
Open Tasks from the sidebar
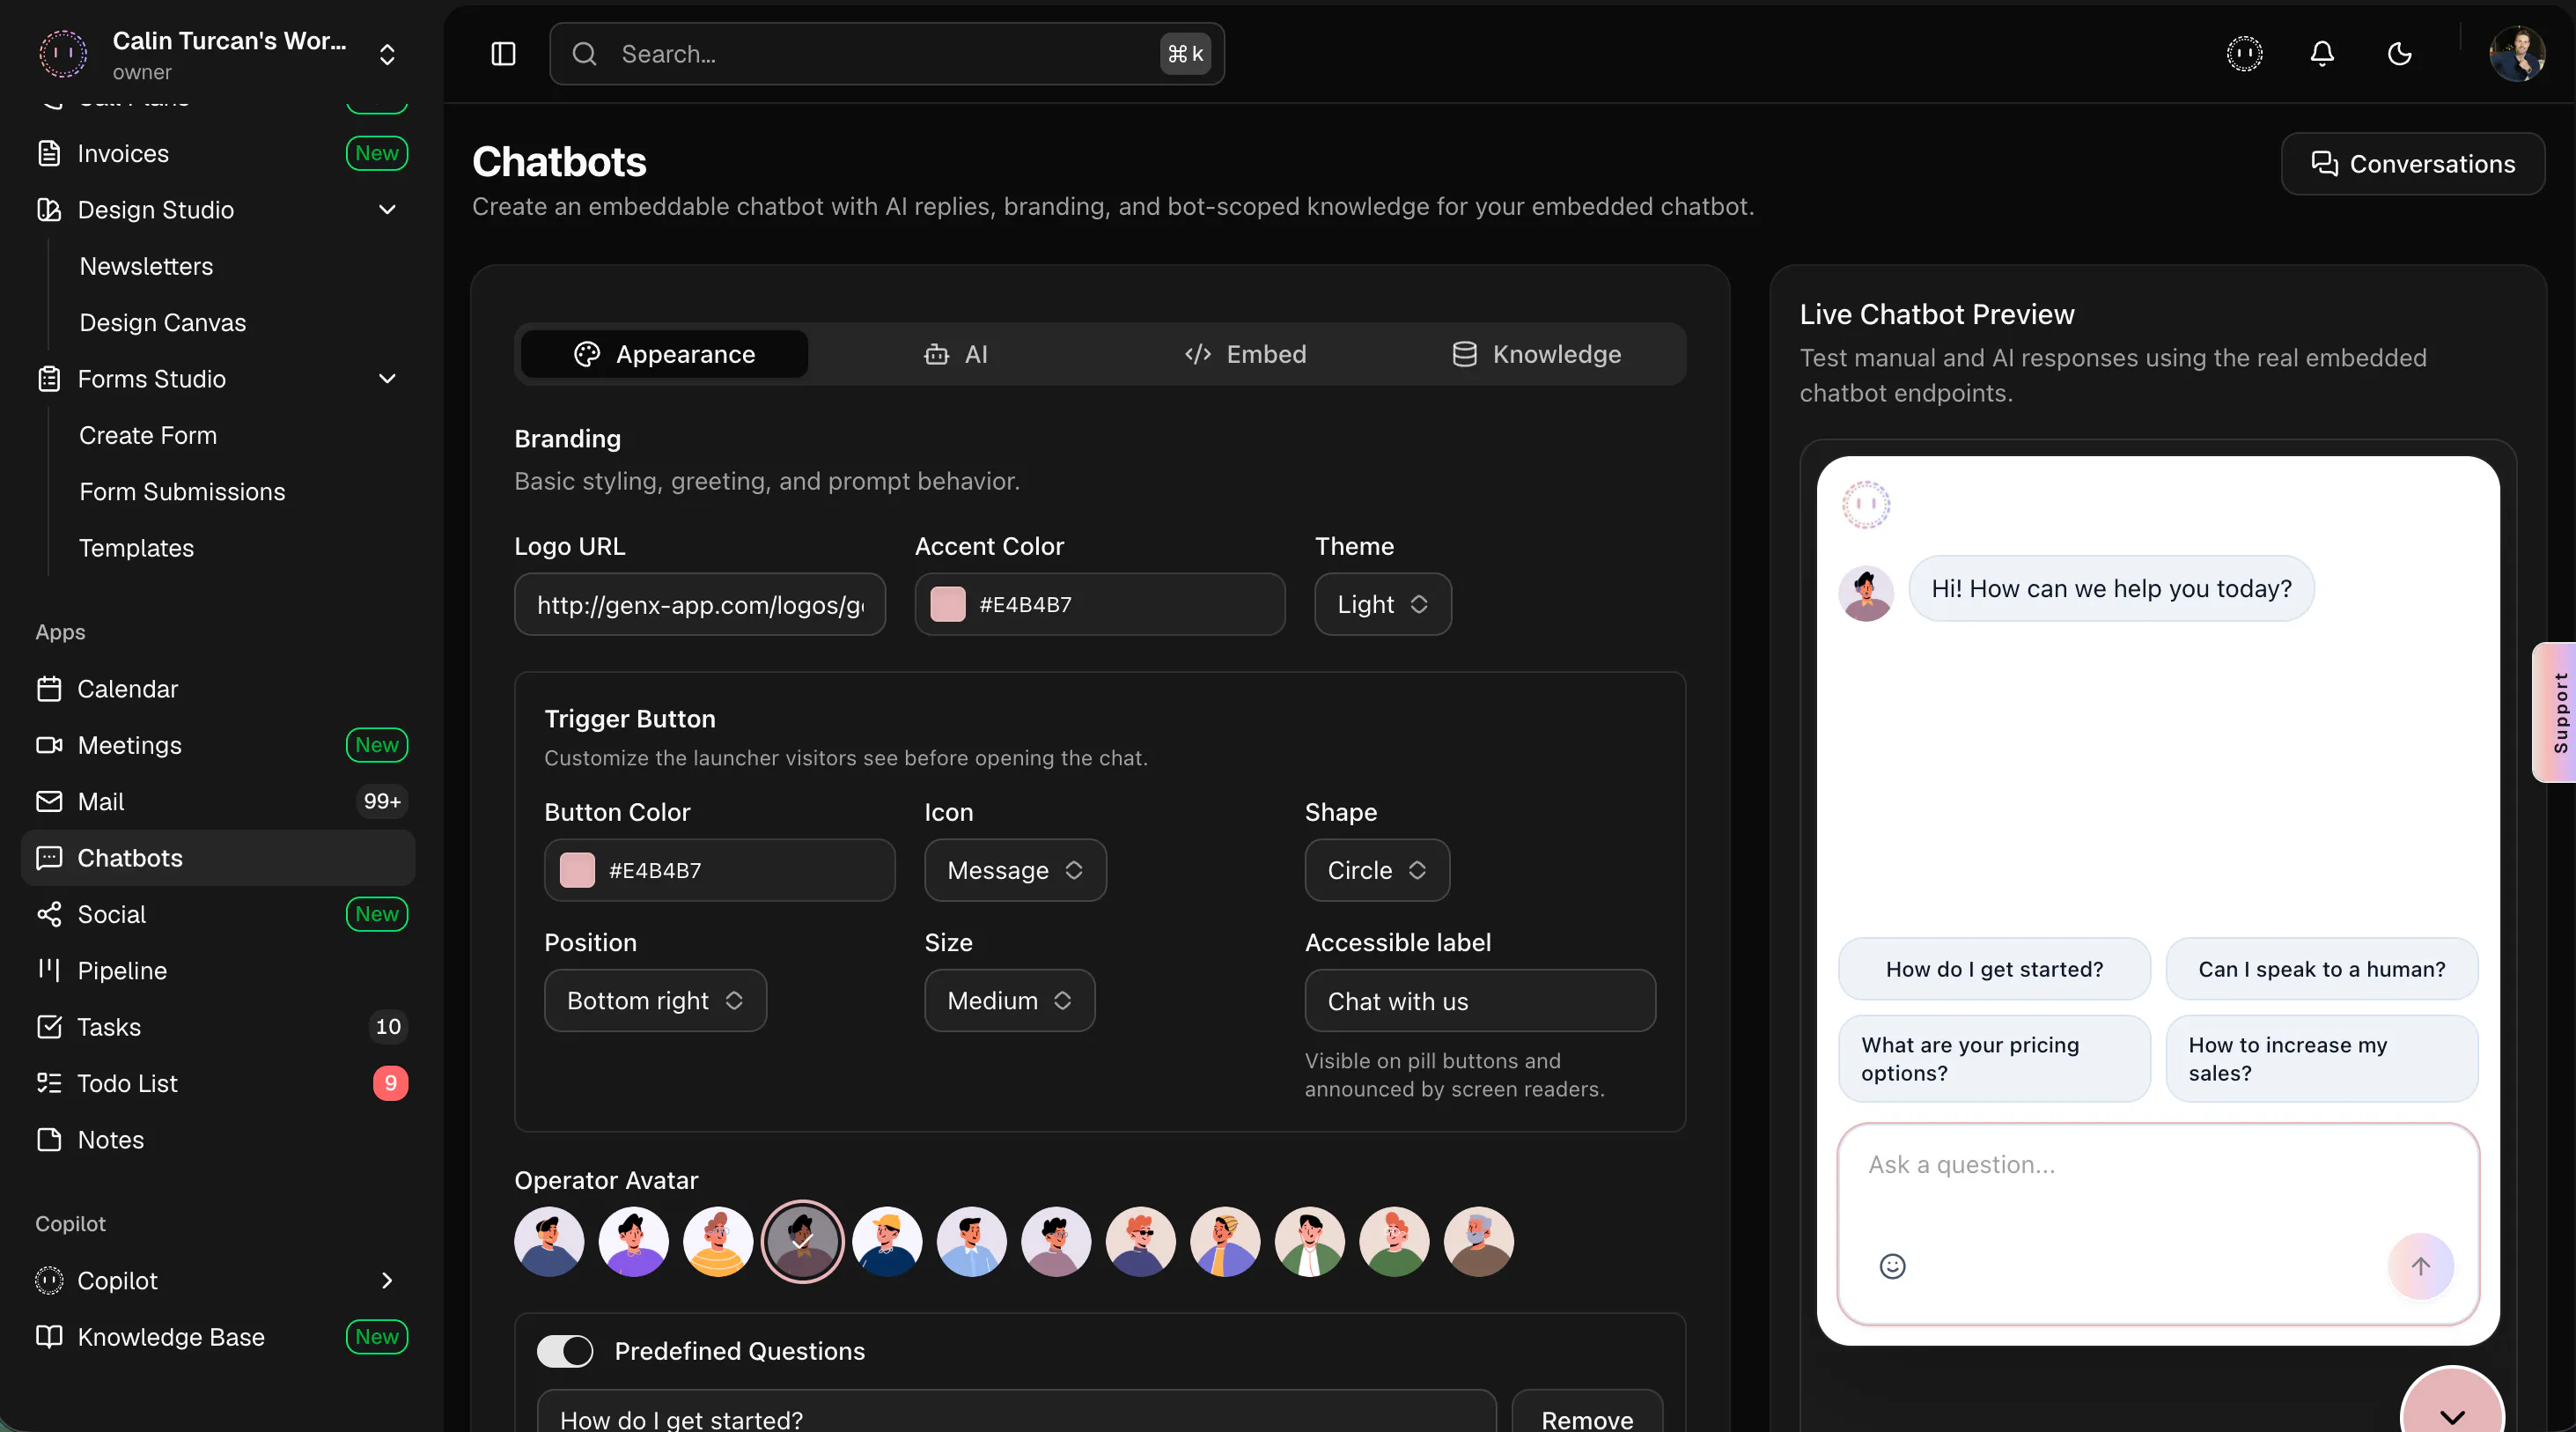pyautogui.click(x=218, y=1027)
